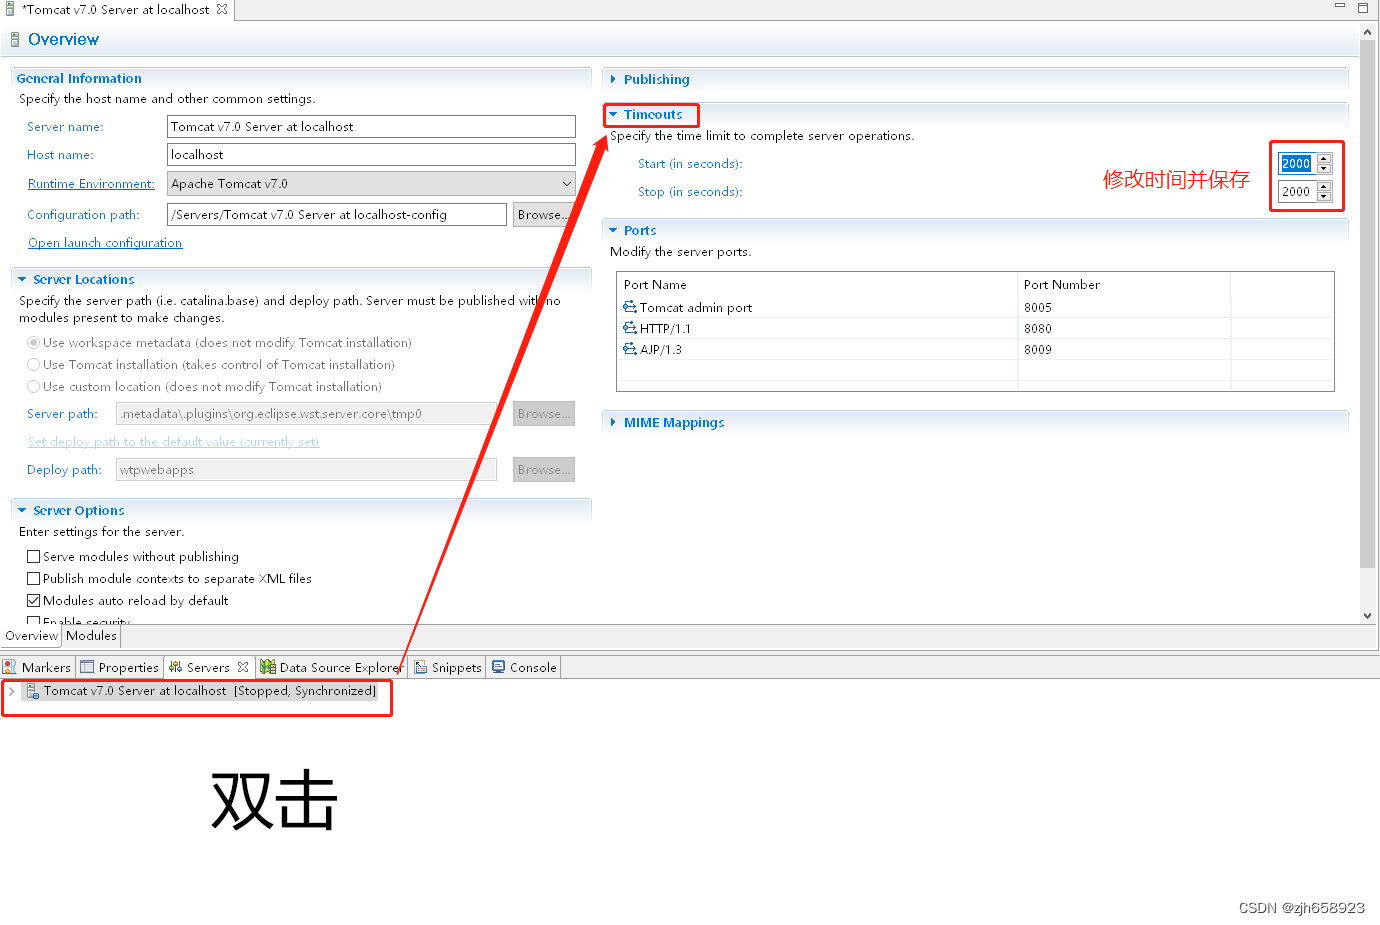
Task: Click the Overview page header icon
Action: click(15, 40)
